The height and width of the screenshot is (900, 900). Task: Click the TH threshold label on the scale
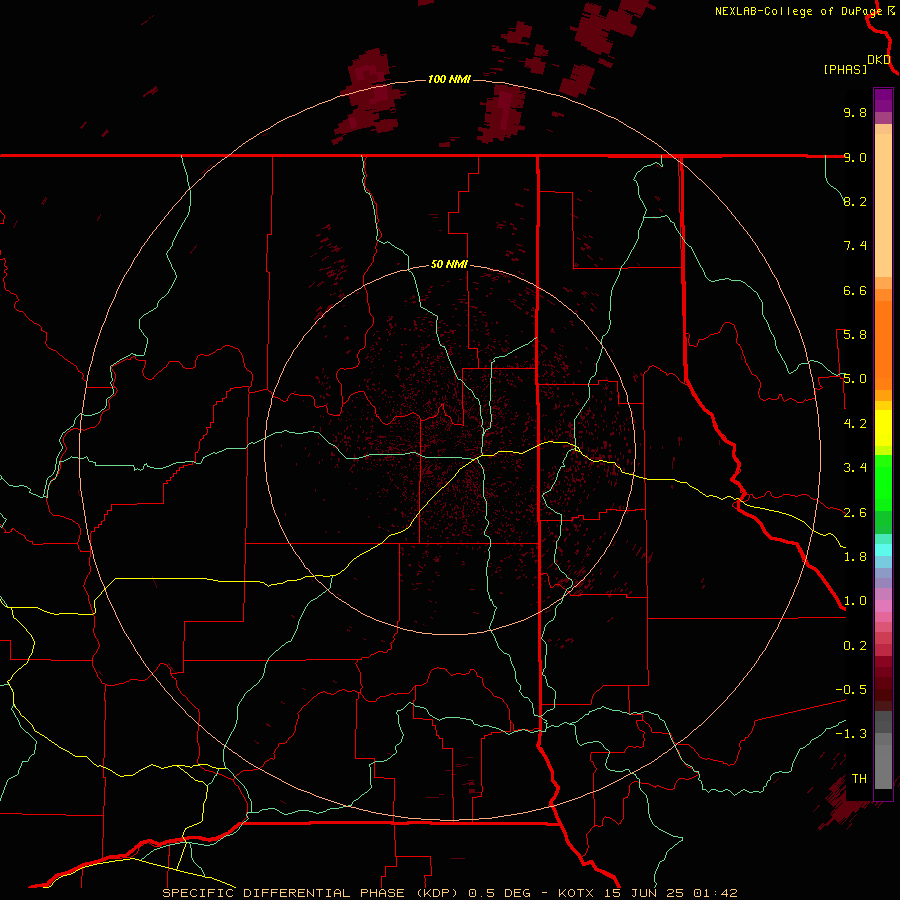(859, 779)
